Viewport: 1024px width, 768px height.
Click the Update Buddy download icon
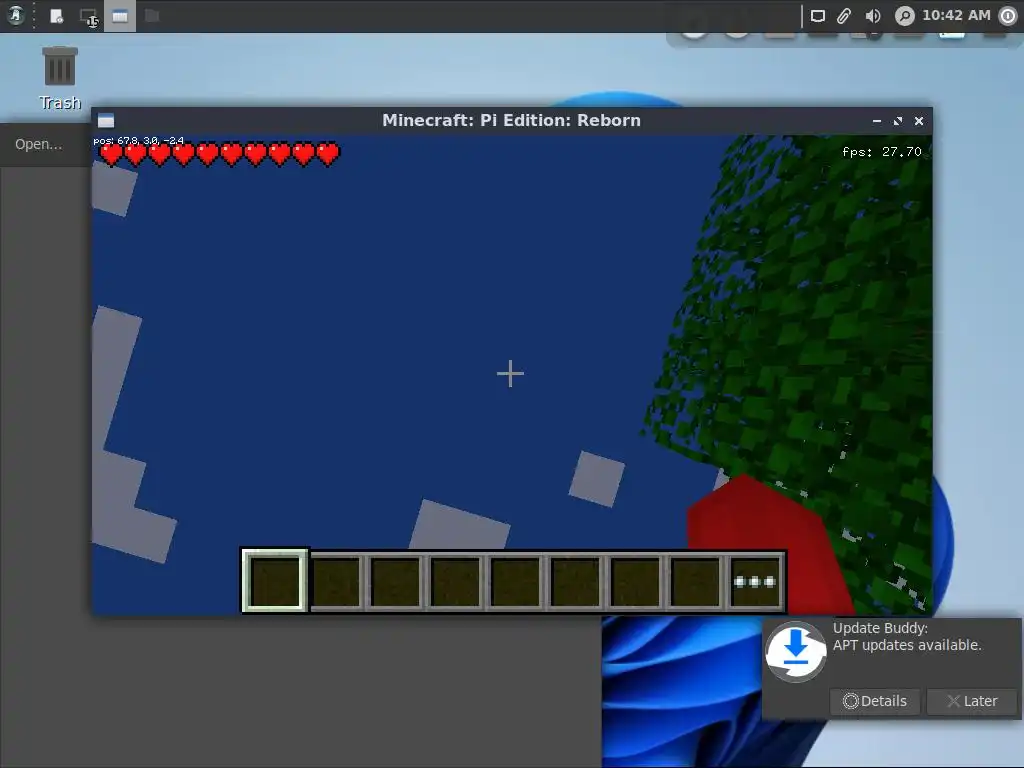(x=795, y=652)
